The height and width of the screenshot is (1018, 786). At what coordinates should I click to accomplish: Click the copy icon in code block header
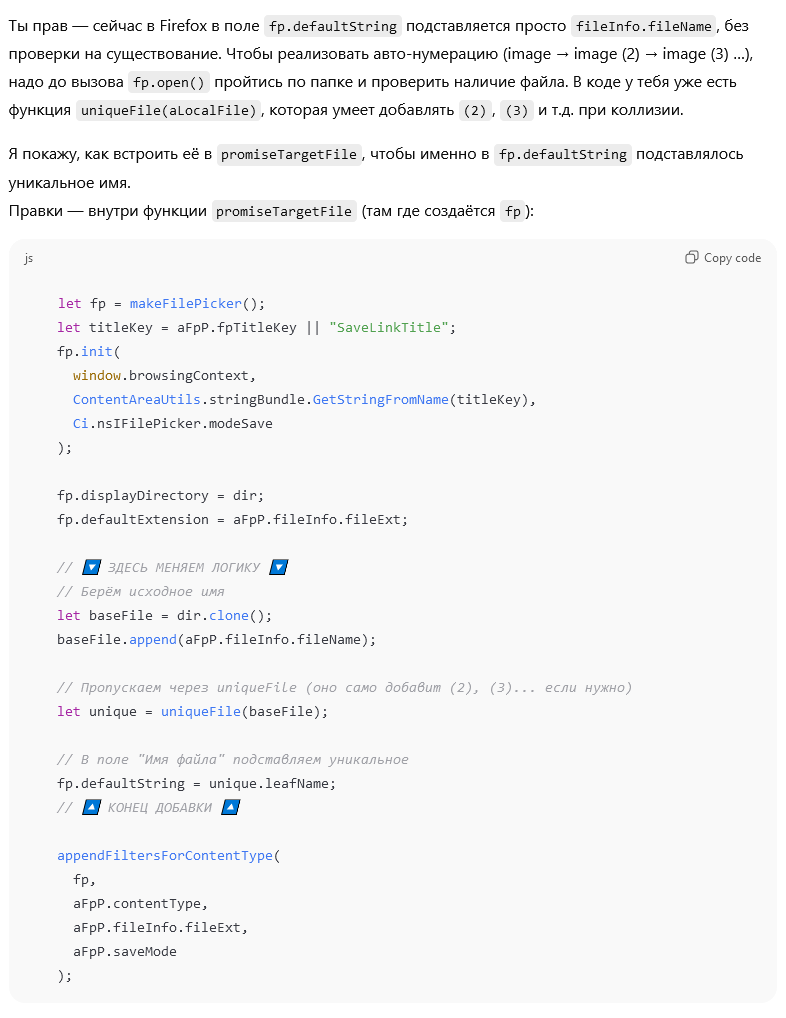[692, 258]
